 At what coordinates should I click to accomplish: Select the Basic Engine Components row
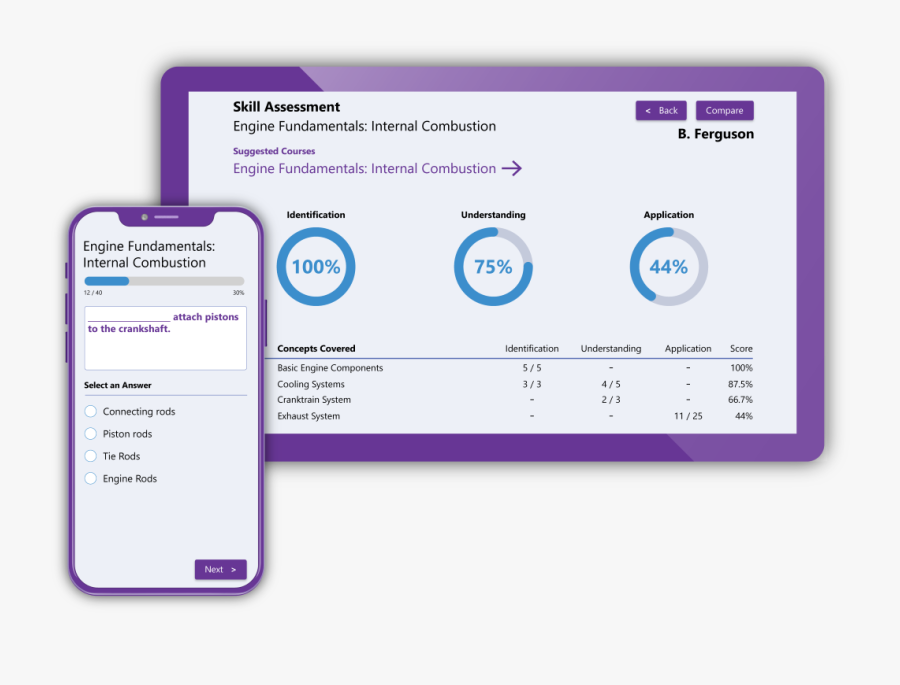(330, 368)
